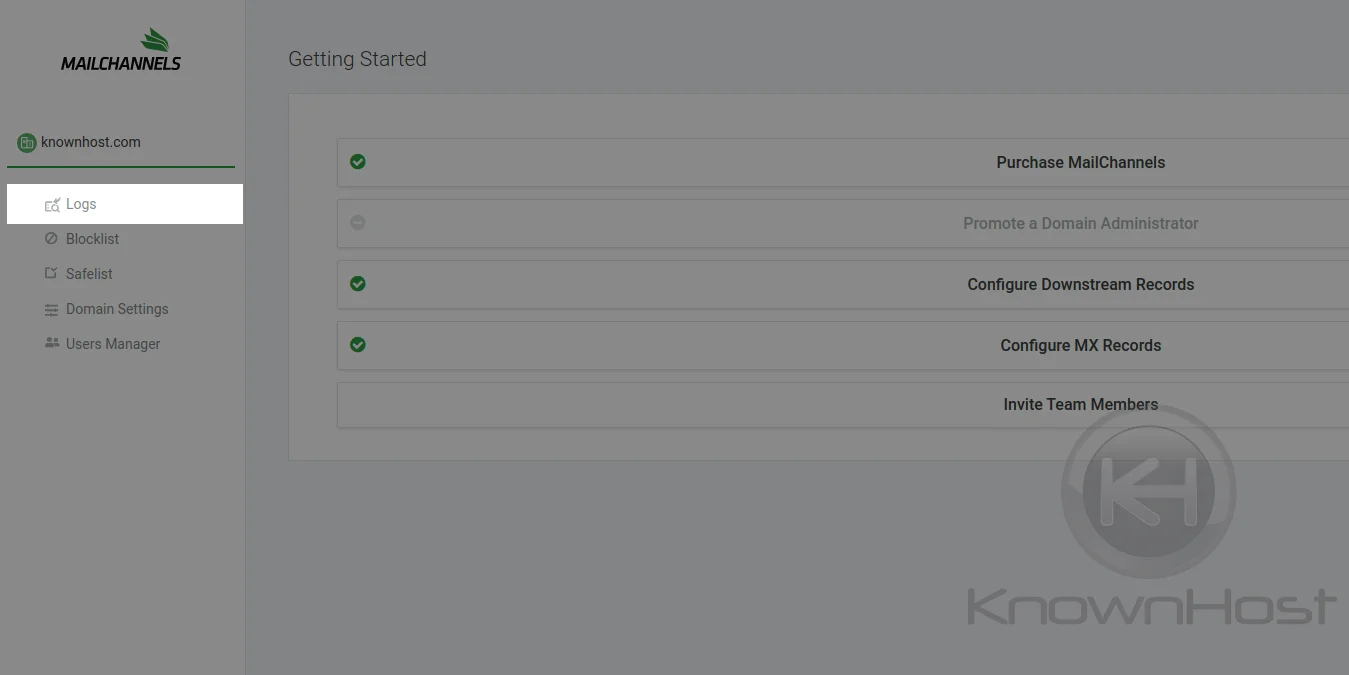Click the MailChannels logo

[x=121, y=50]
